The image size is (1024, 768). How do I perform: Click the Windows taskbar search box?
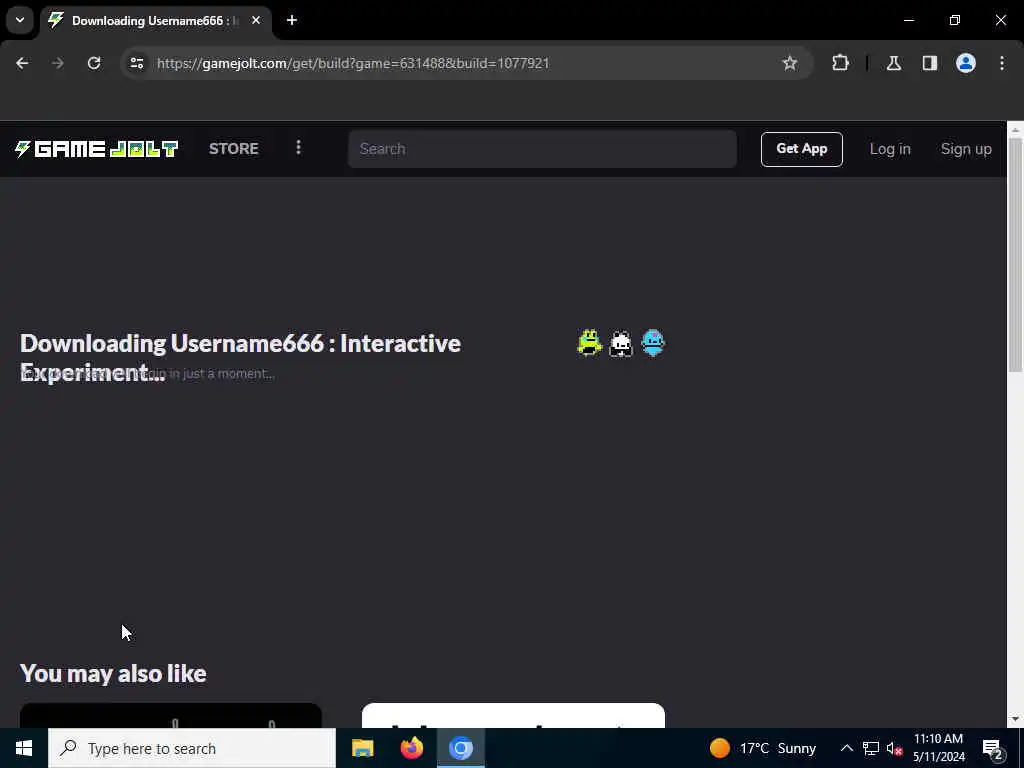(192, 748)
